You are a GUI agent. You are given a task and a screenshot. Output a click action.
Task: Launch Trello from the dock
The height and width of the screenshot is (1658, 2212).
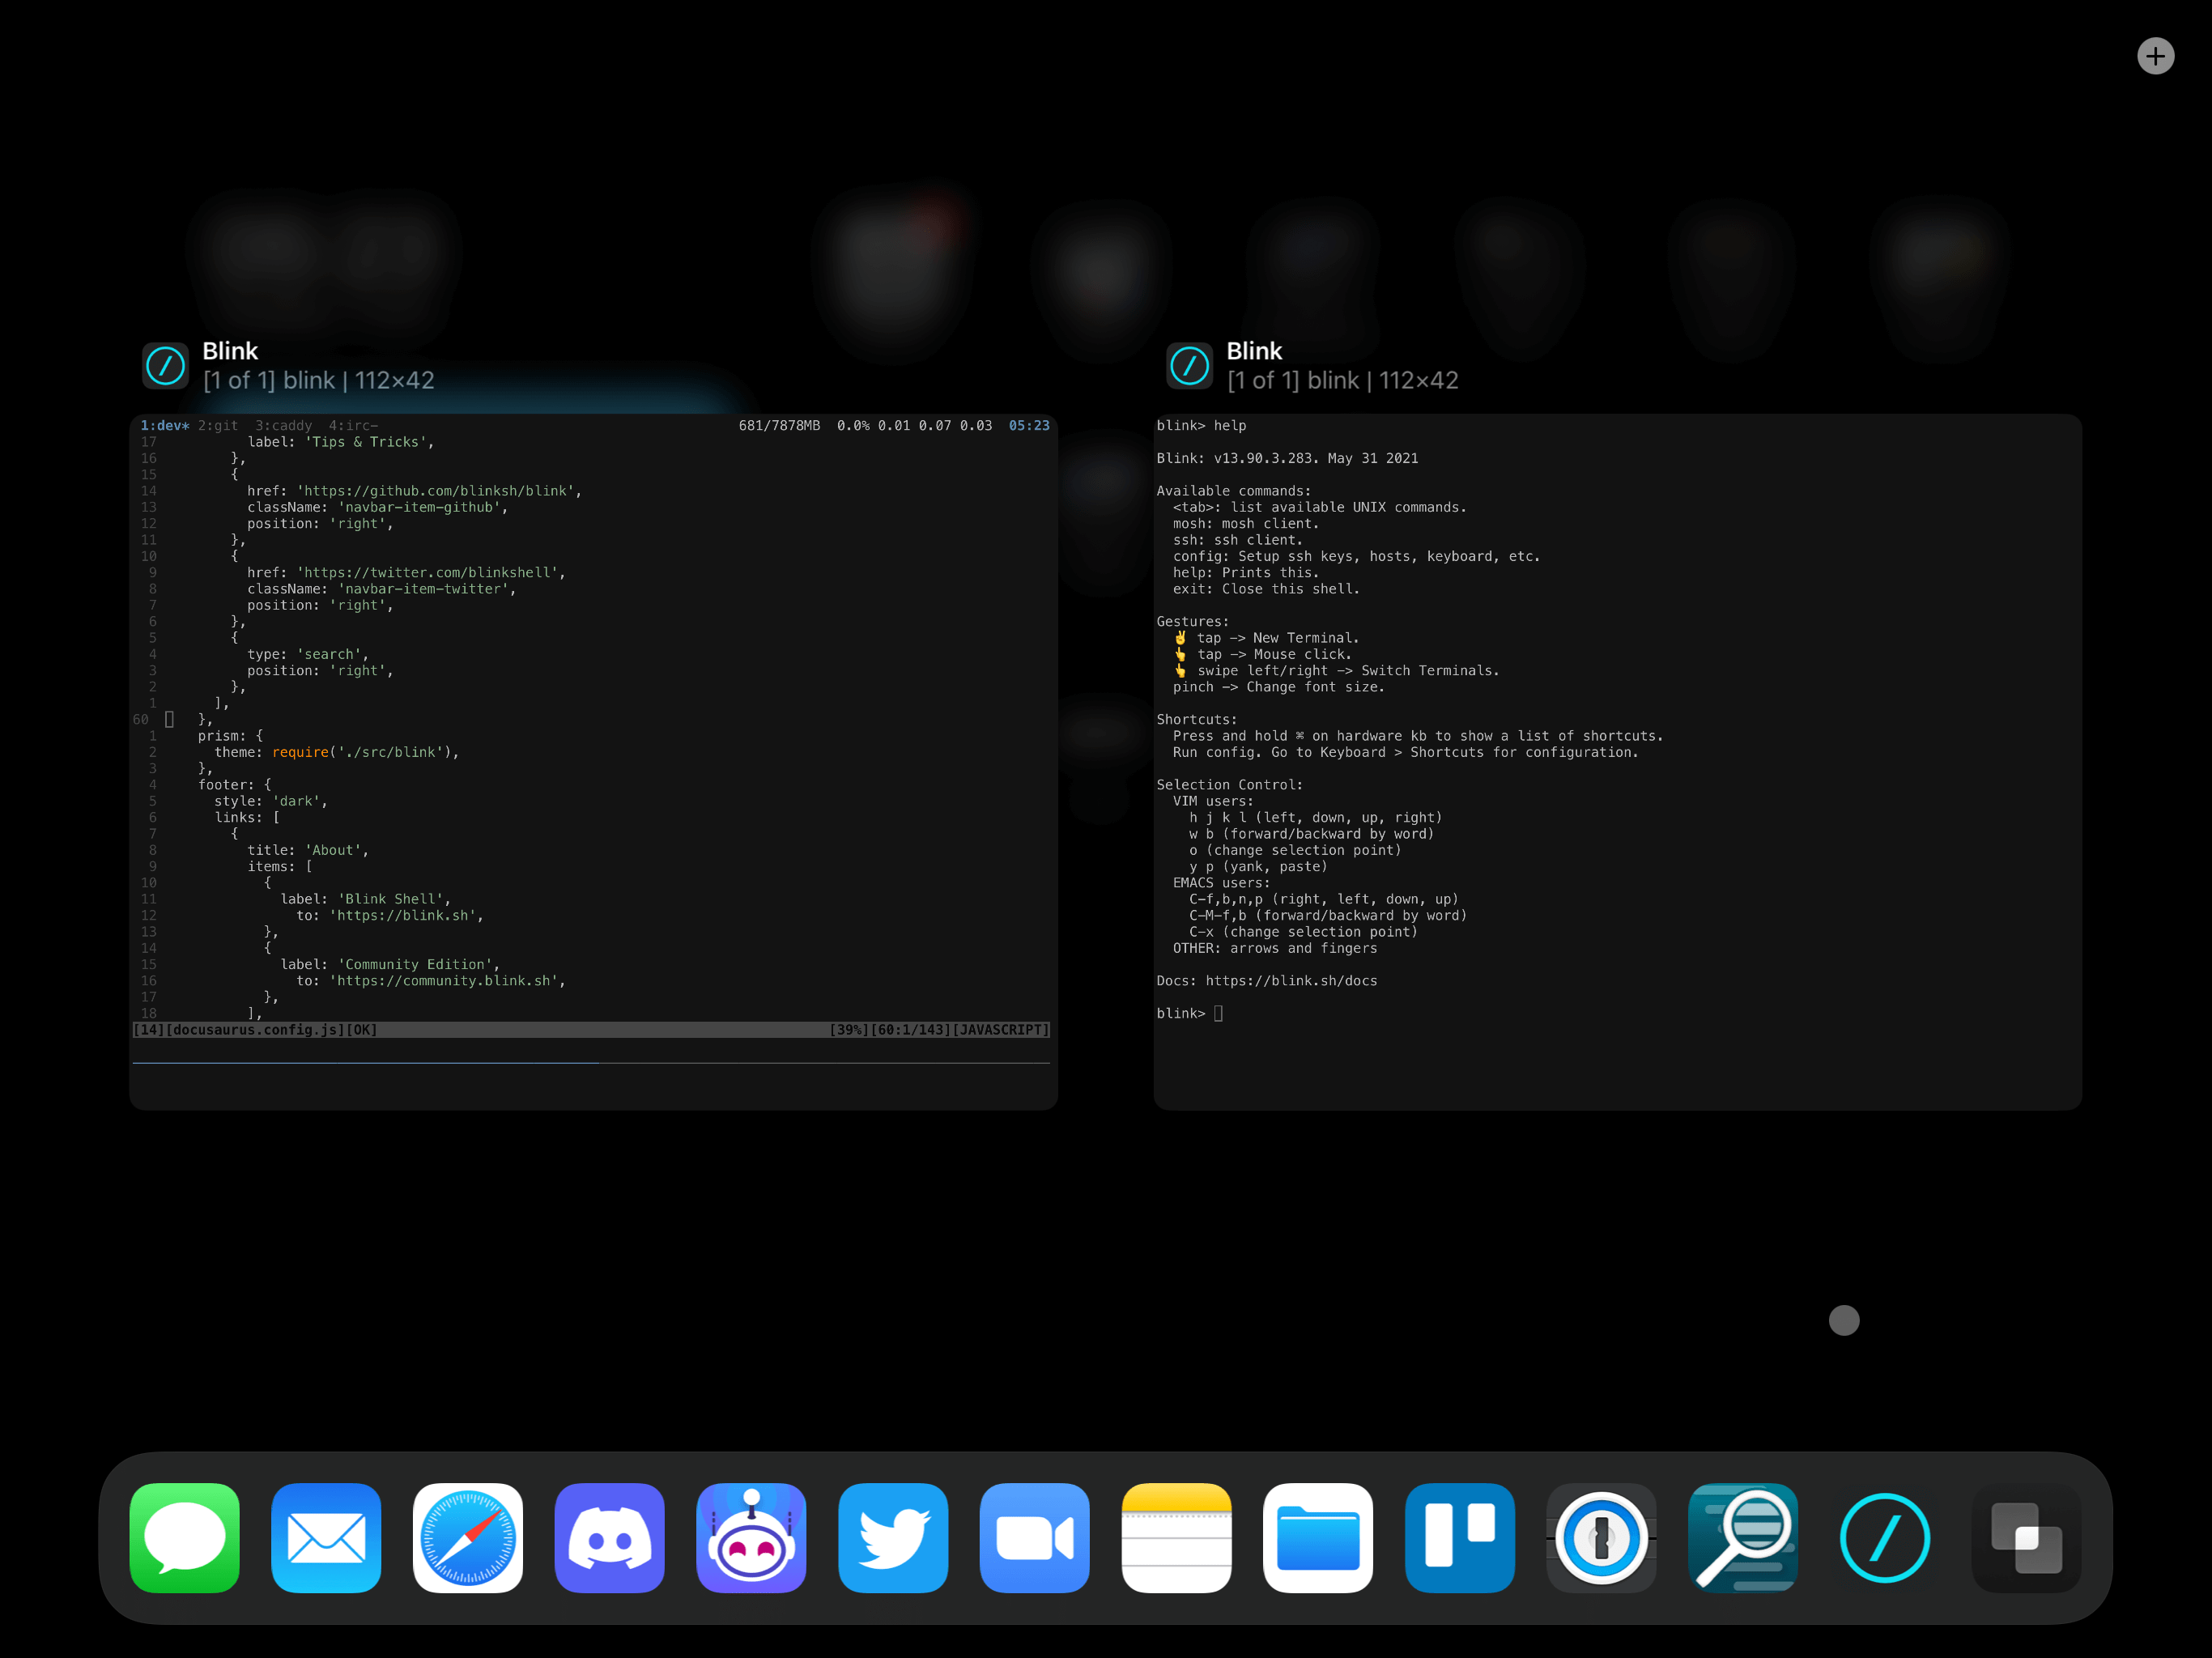coord(1460,1537)
